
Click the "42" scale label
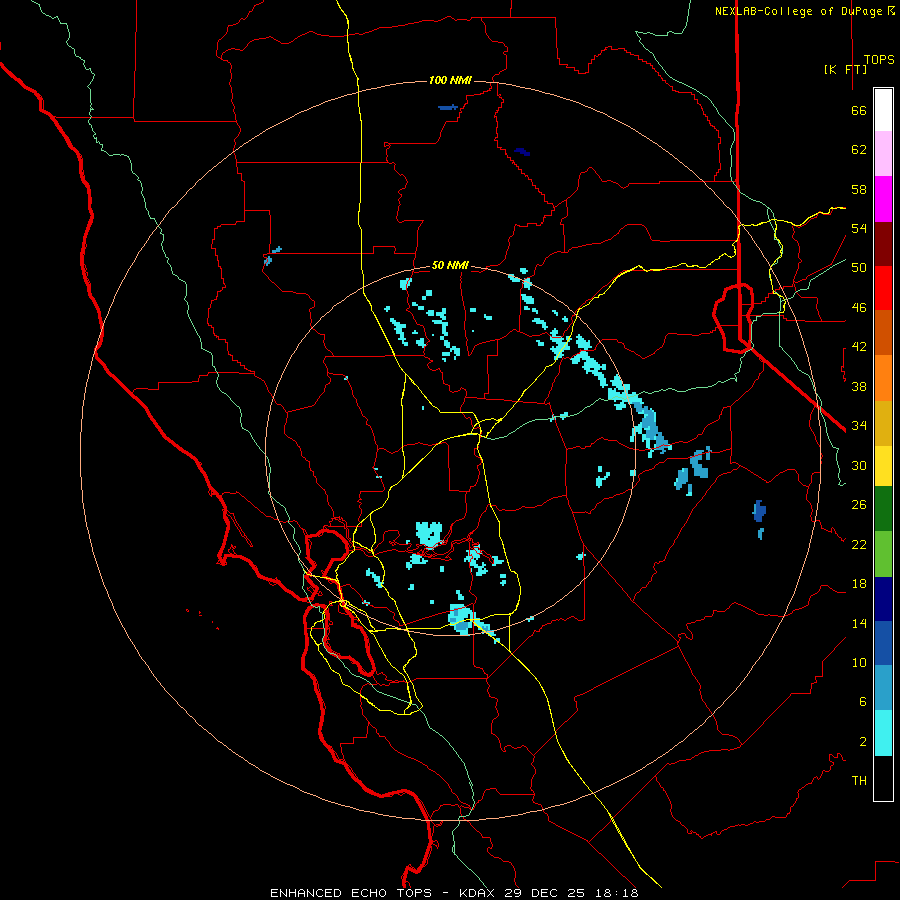[859, 347]
